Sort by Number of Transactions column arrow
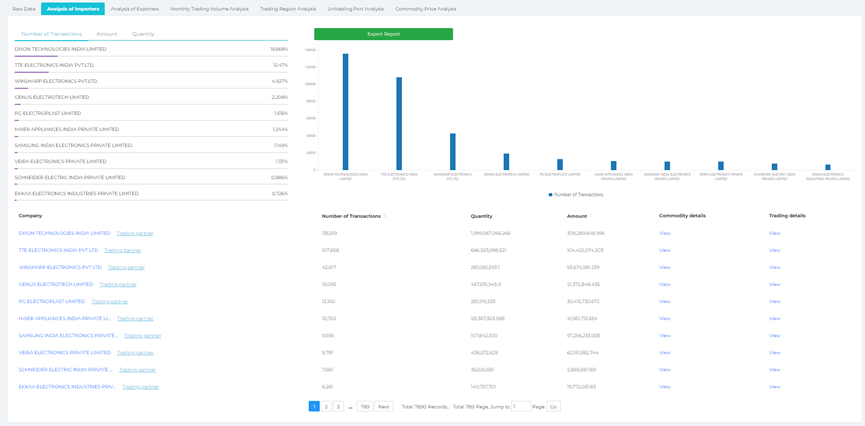This screenshot has width=865, height=426. tap(385, 216)
